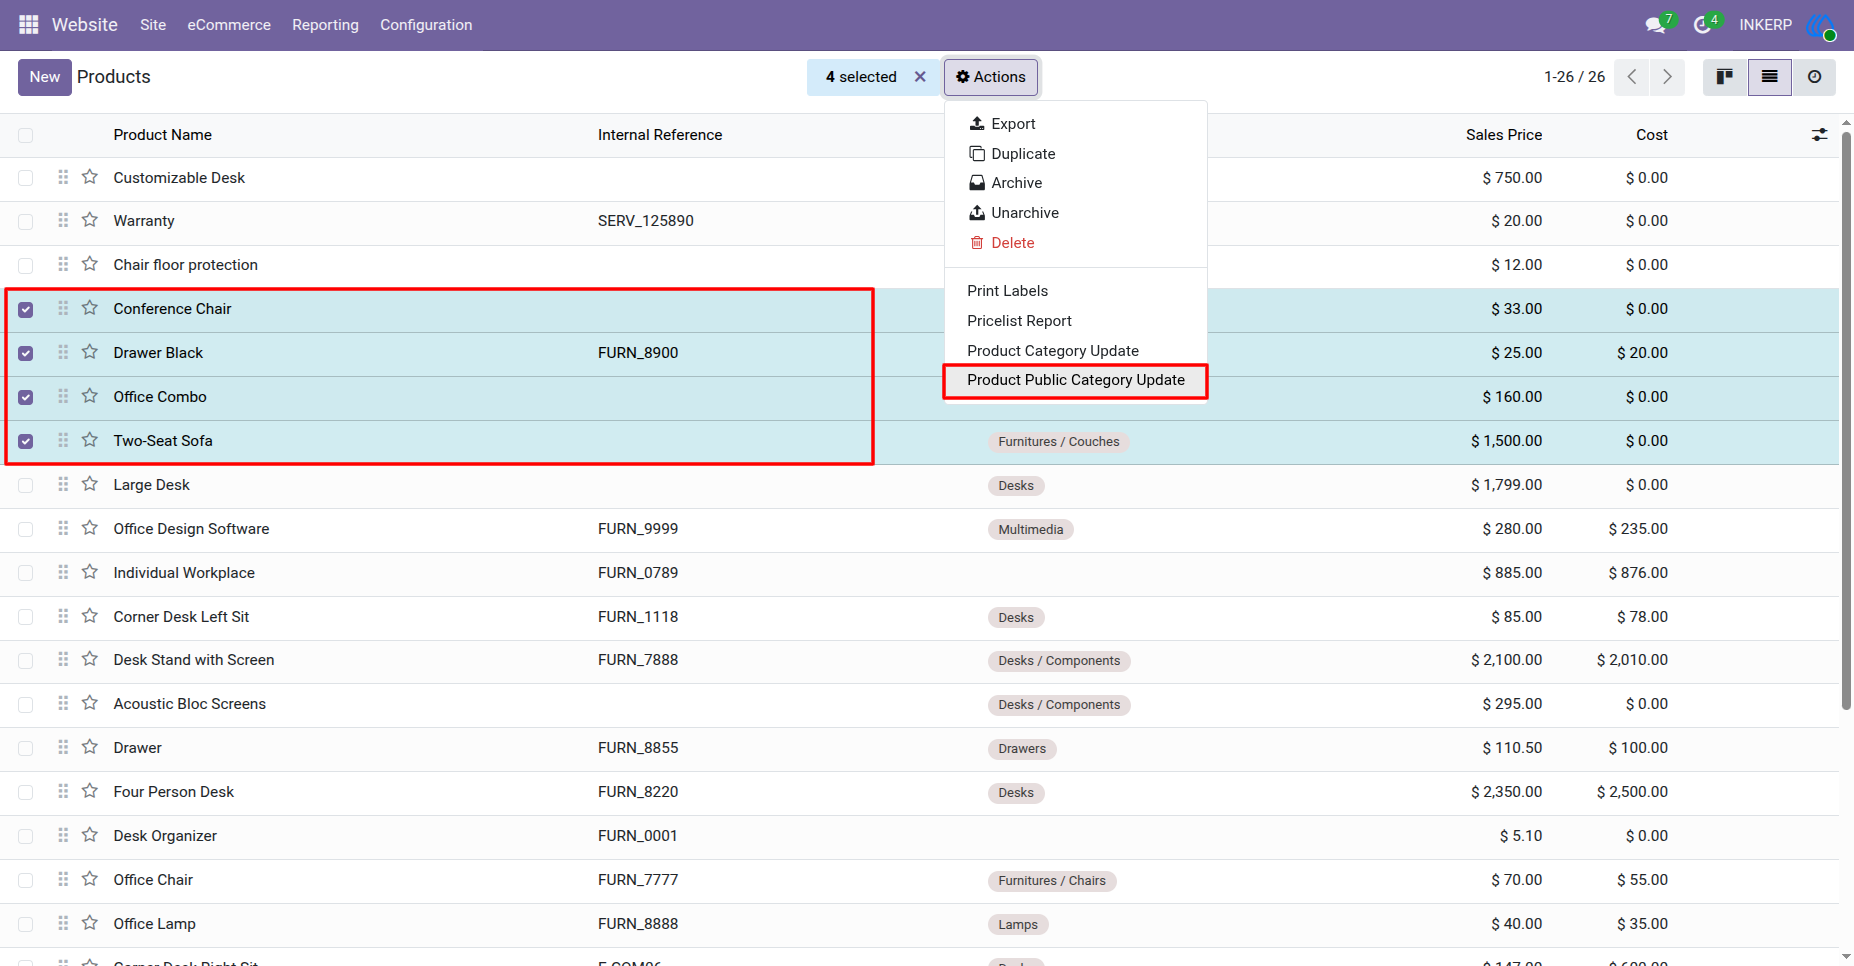This screenshot has width=1854, height=966.
Task: Choose Duplicate from Actions menu
Action: coord(1076,154)
